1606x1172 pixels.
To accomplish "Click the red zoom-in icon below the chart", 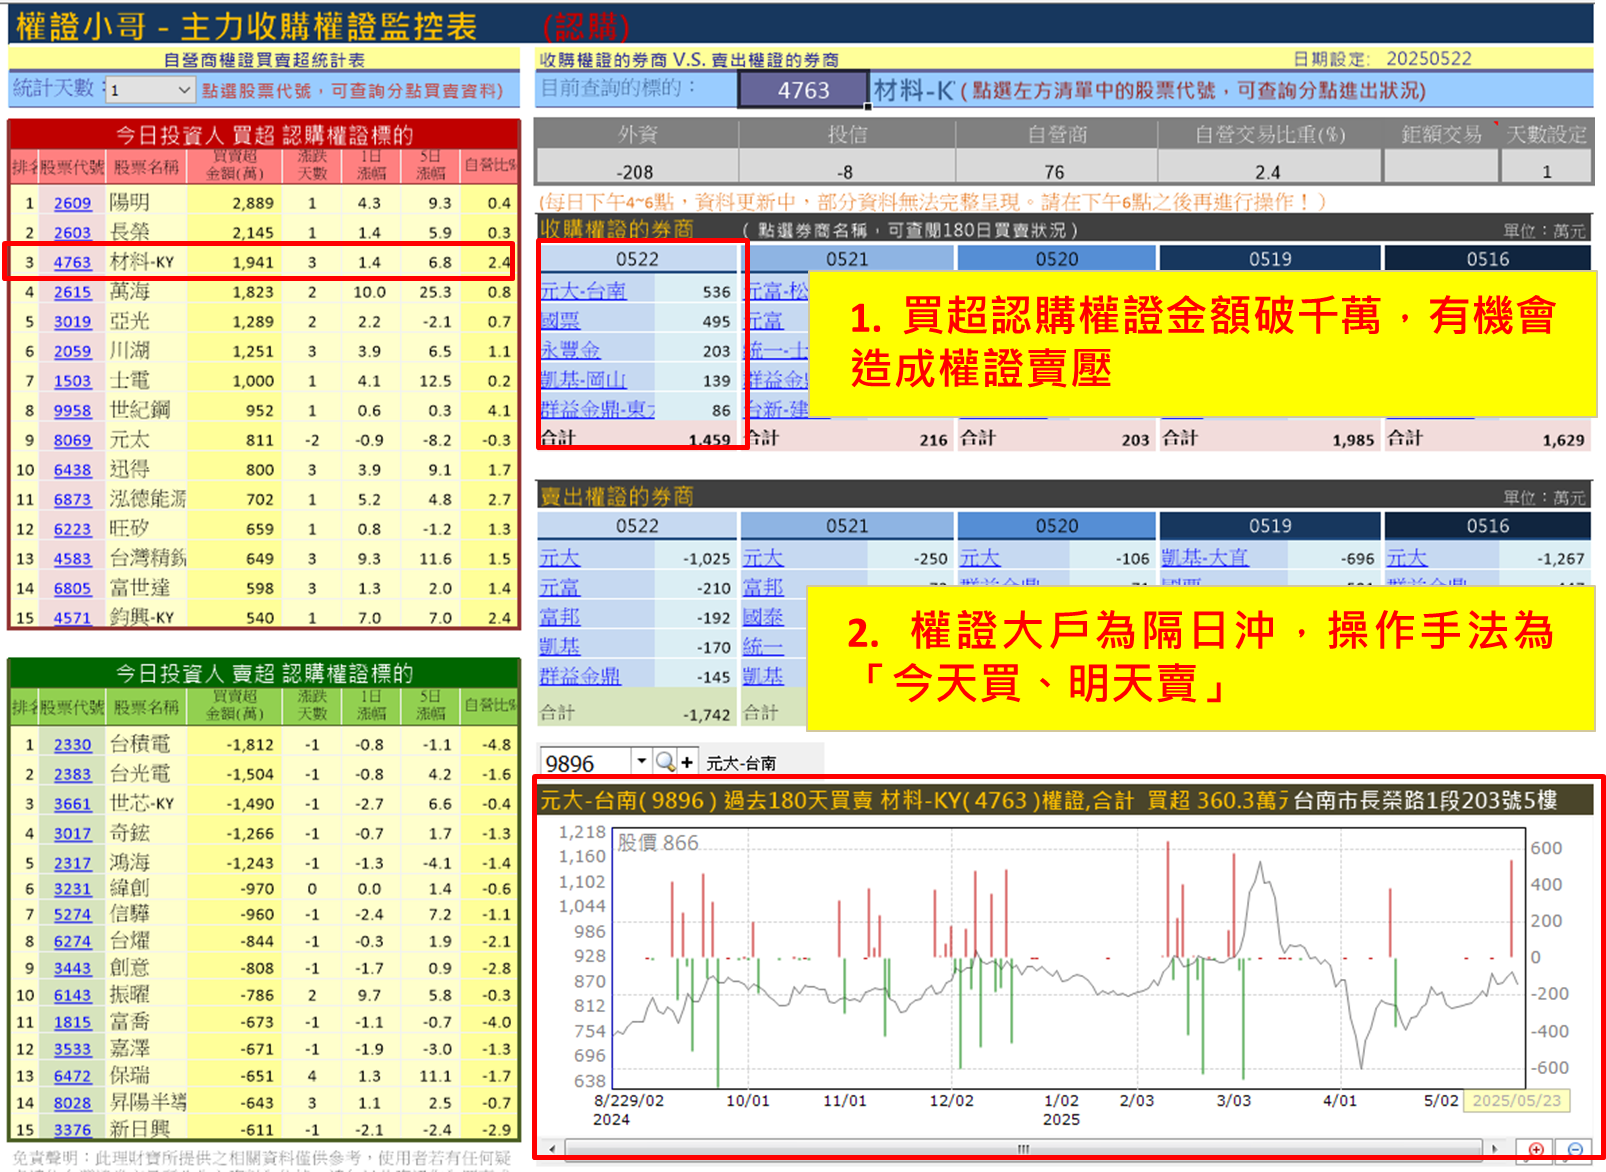I will [1536, 1150].
